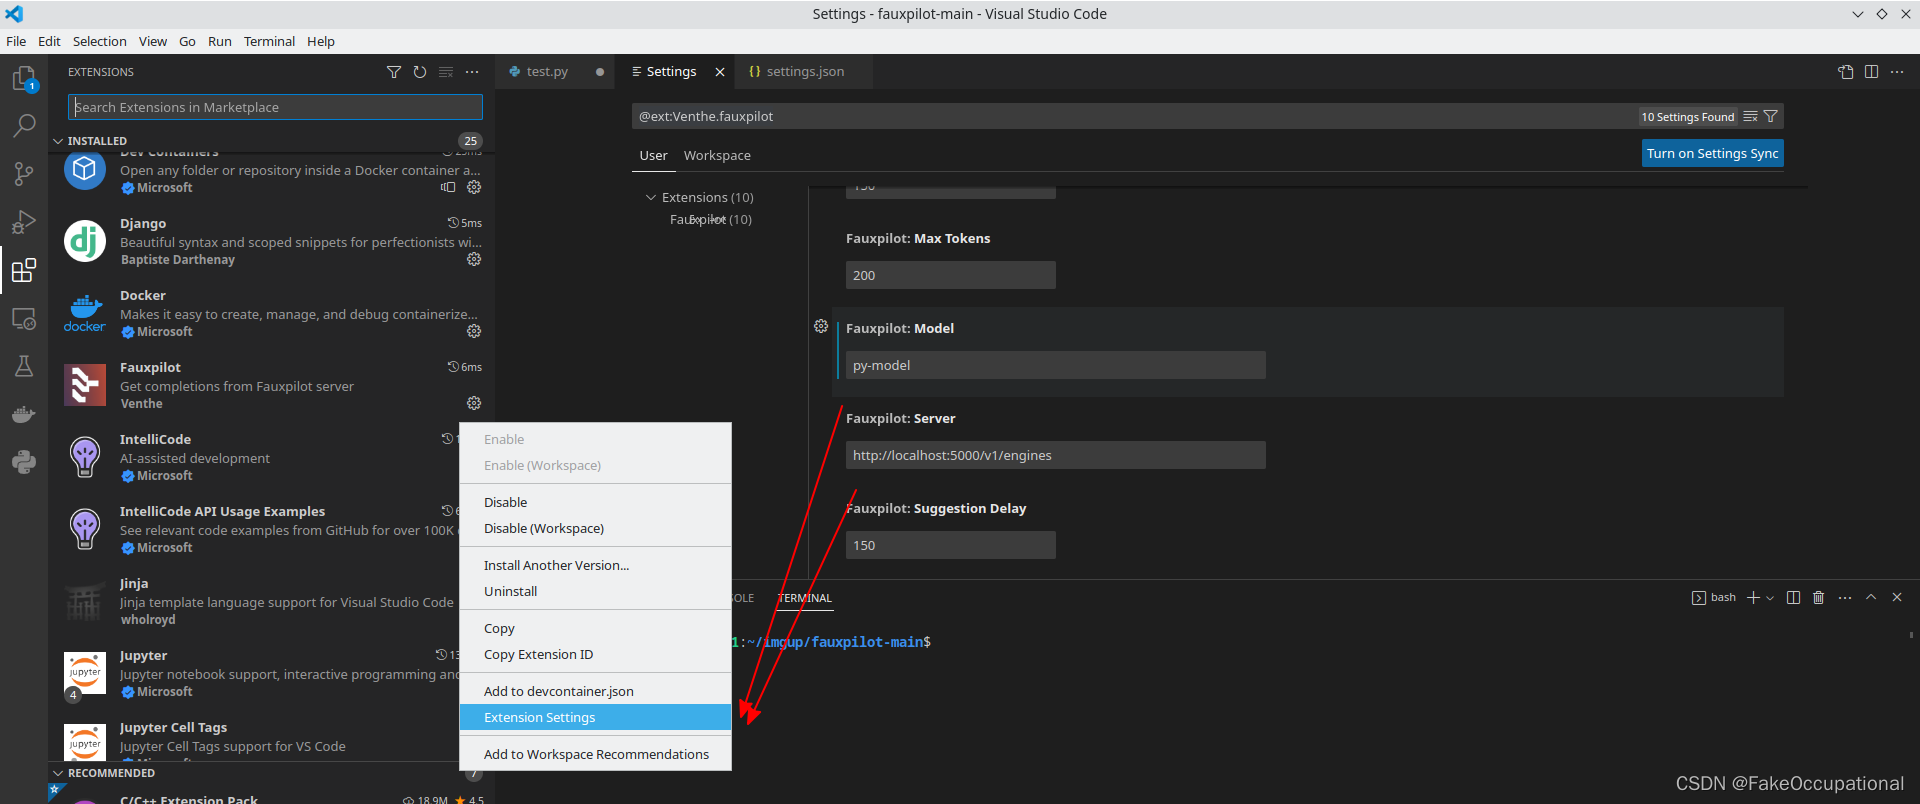Screen dimensions: 1920x804
Task: Open the Testing flask icon
Action: 24,366
